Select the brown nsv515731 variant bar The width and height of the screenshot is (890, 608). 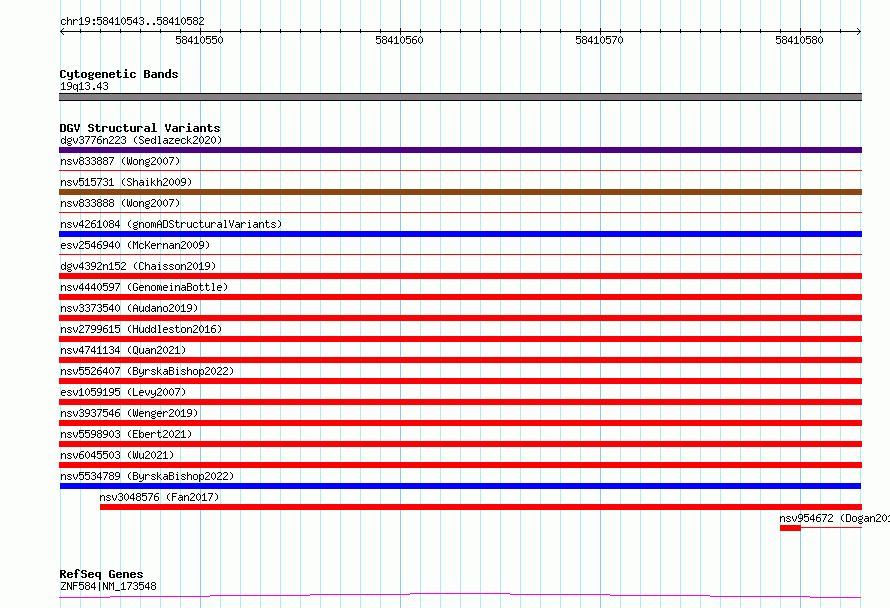click(x=460, y=192)
